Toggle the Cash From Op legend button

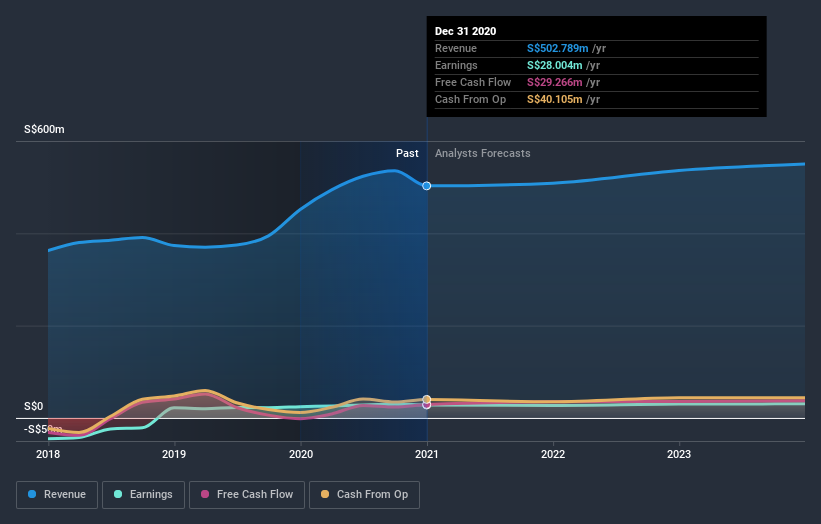[x=364, y=495]
